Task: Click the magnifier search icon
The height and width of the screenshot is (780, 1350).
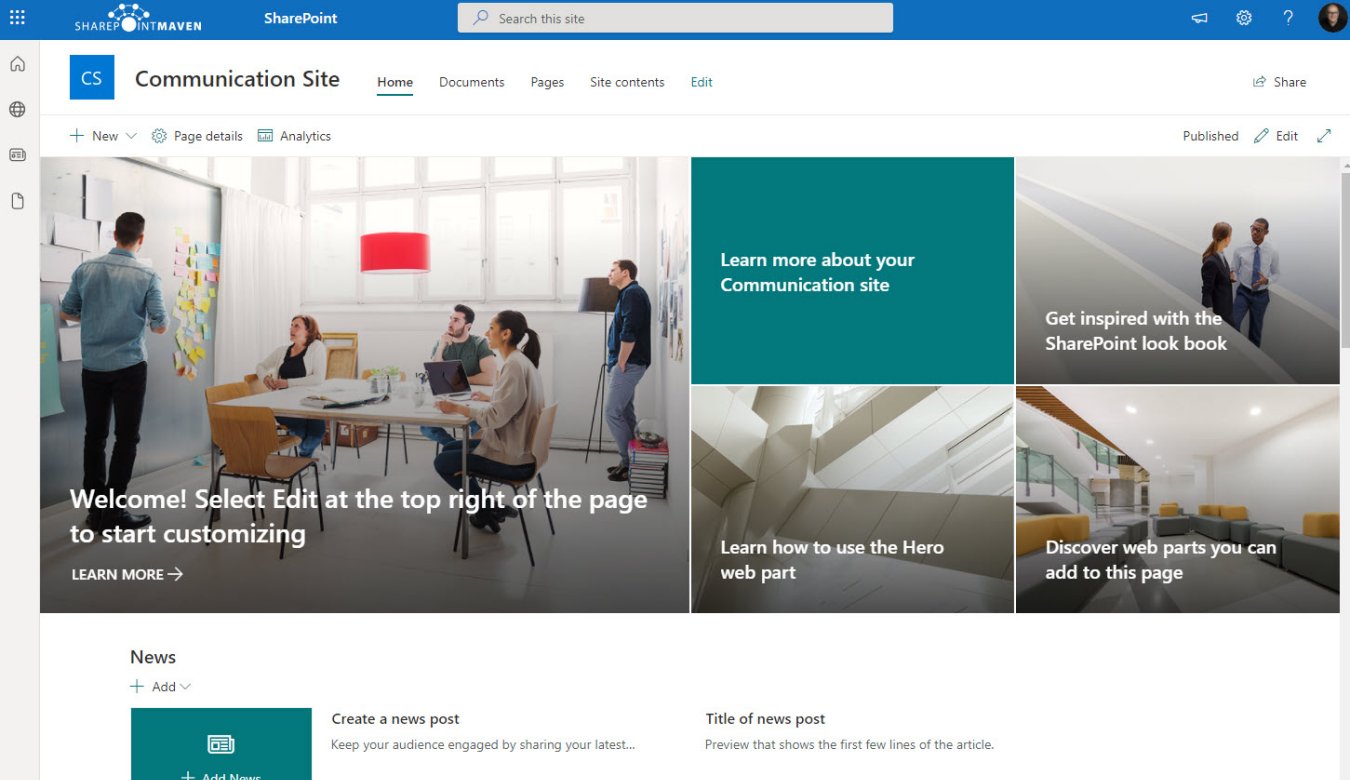Action: [481, 18]
